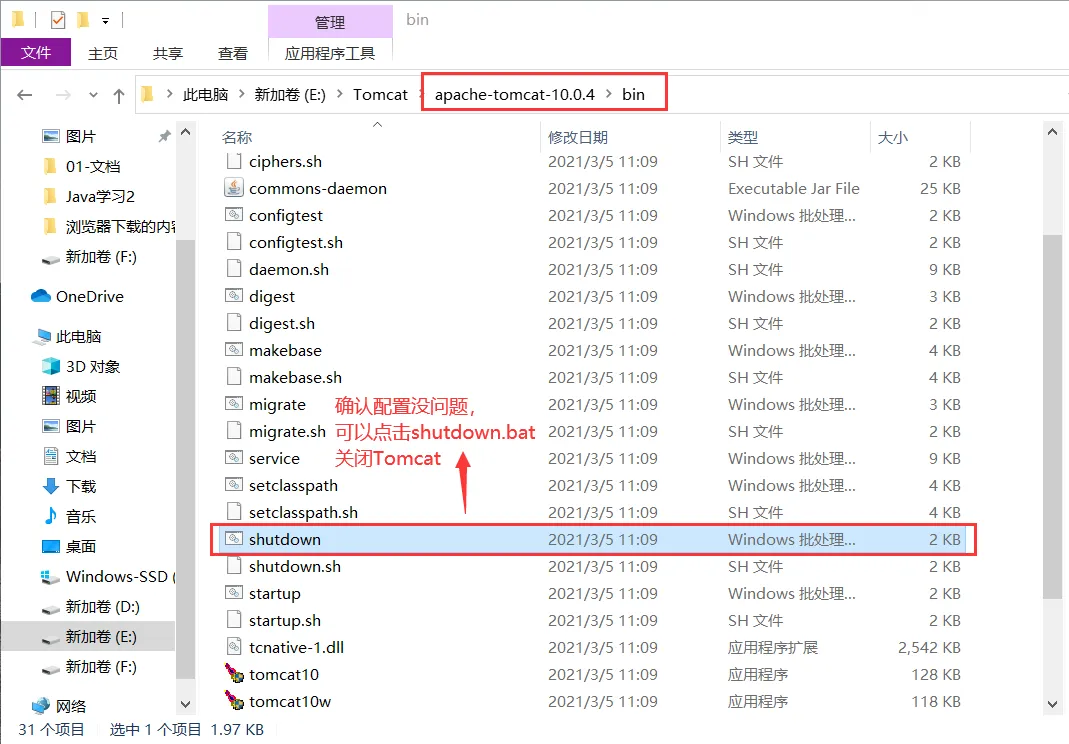Switch to the 查看 ribbon tab
The width and height of the screenshot is (1069, 744).
click(x=232, y=53)
